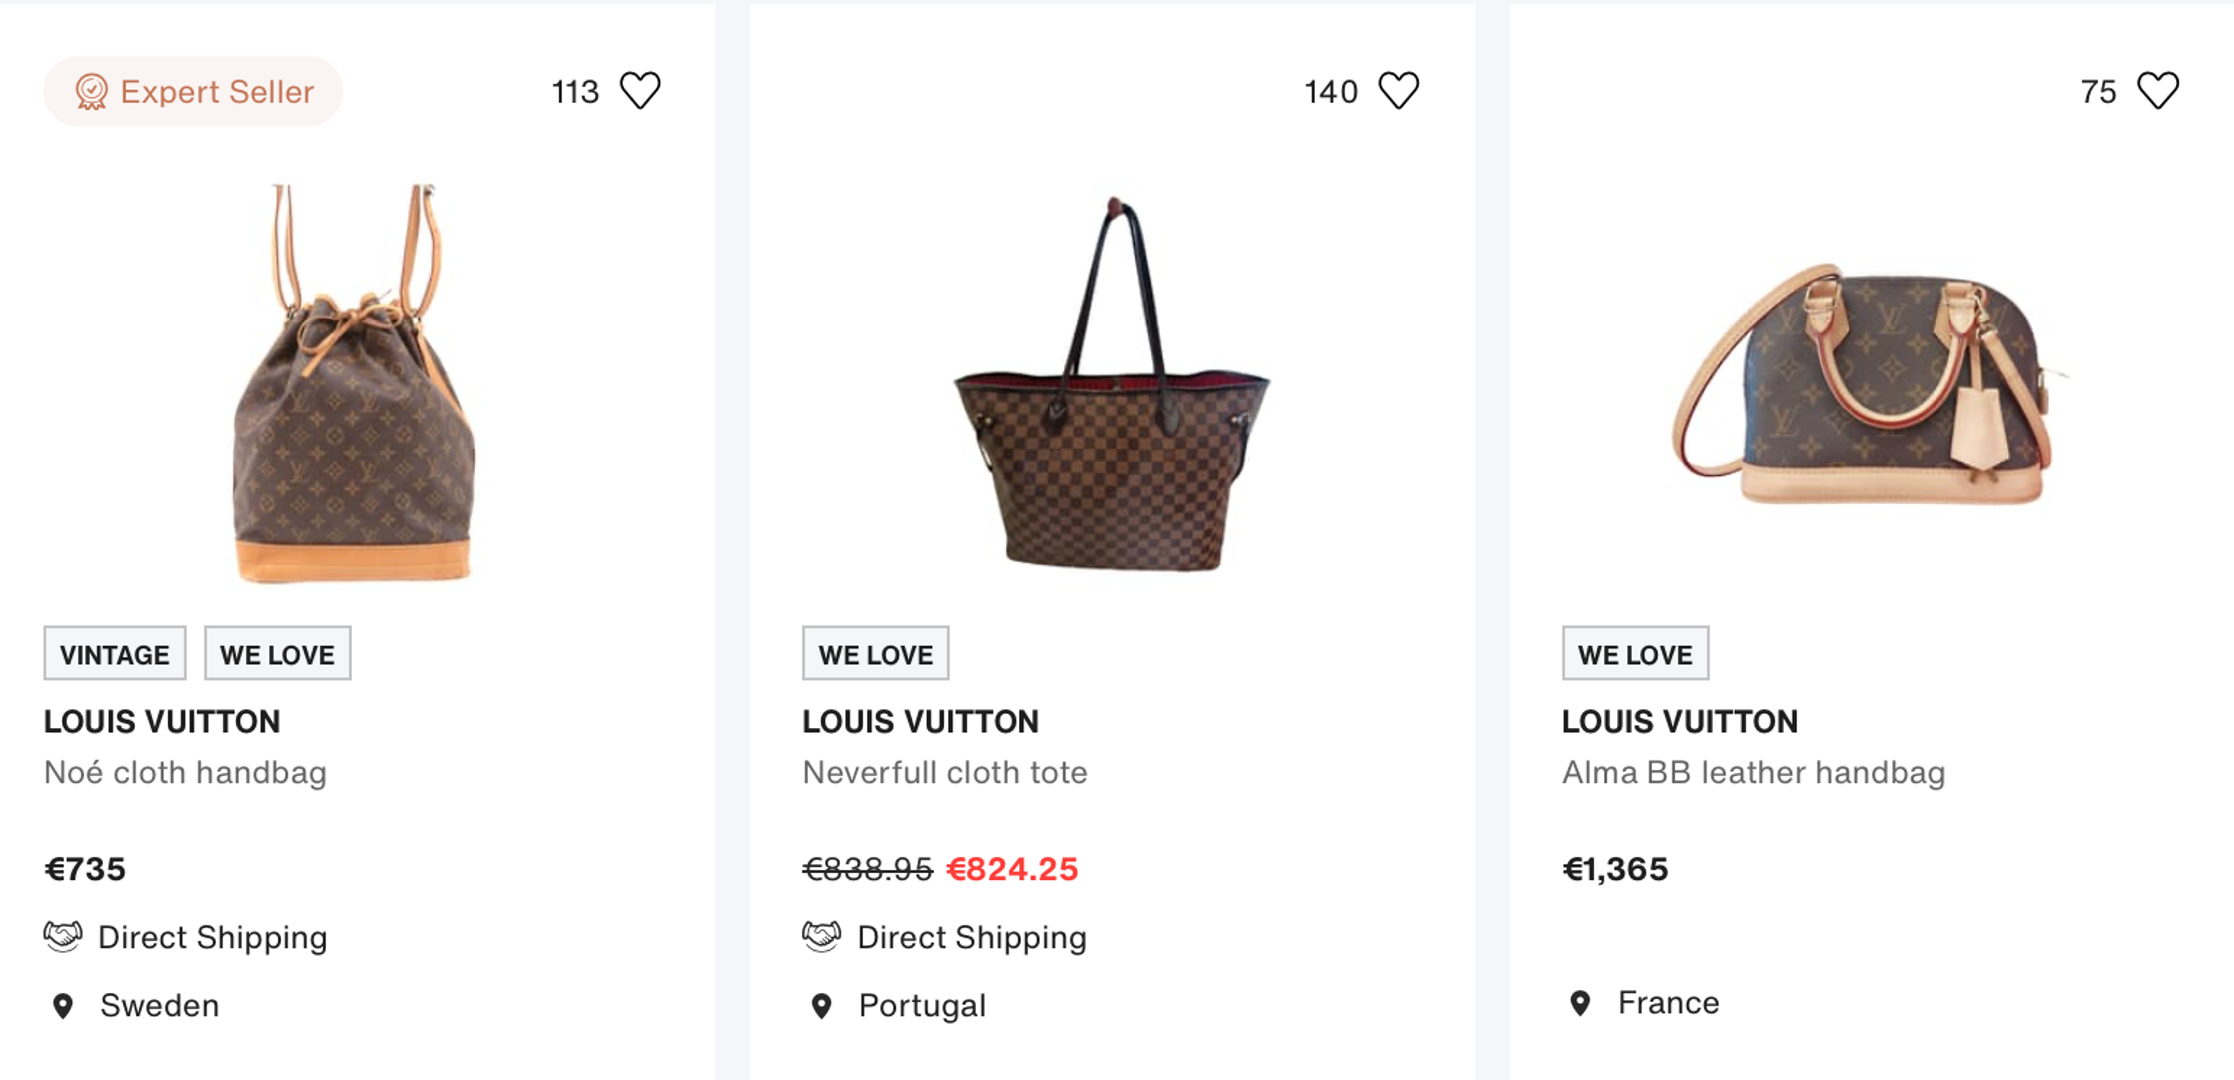Open Neverfull cloth tote title link
Viewport: 2234px width, 1080px height.
(944, 772)
